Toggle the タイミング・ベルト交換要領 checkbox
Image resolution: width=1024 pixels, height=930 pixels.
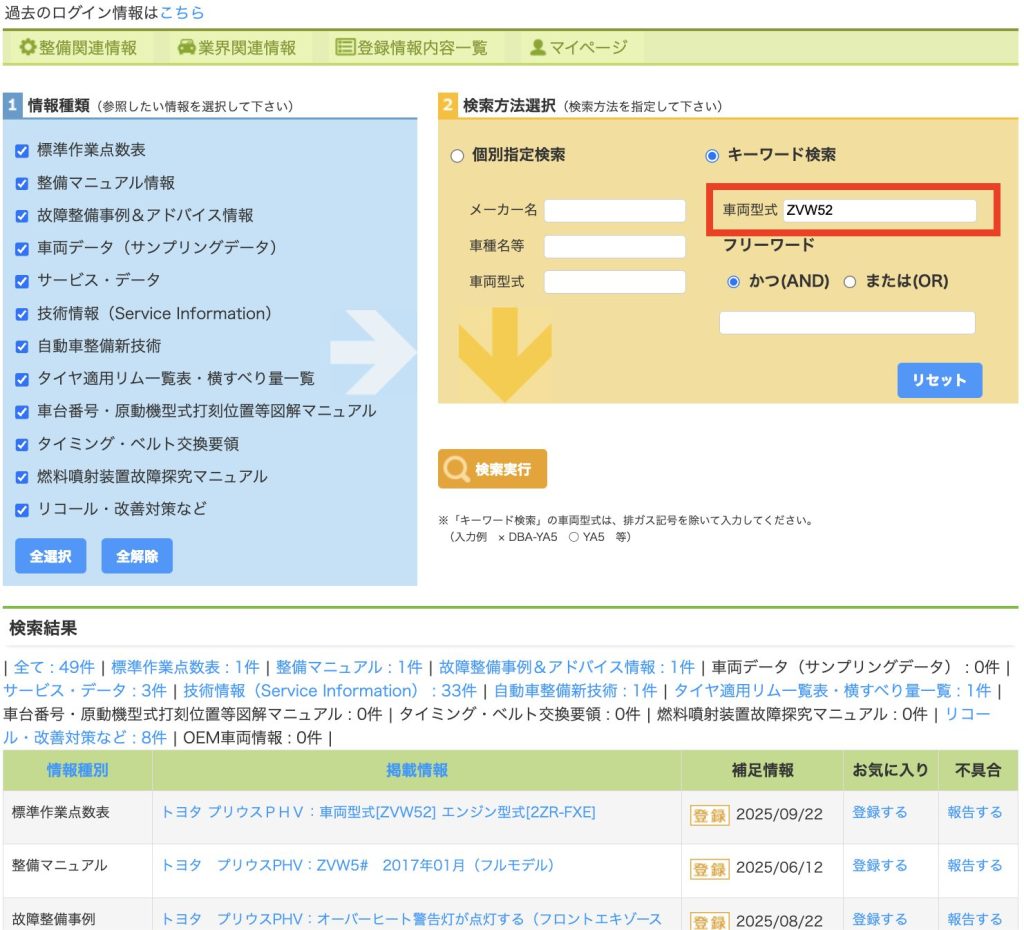[x=22, y=445]
